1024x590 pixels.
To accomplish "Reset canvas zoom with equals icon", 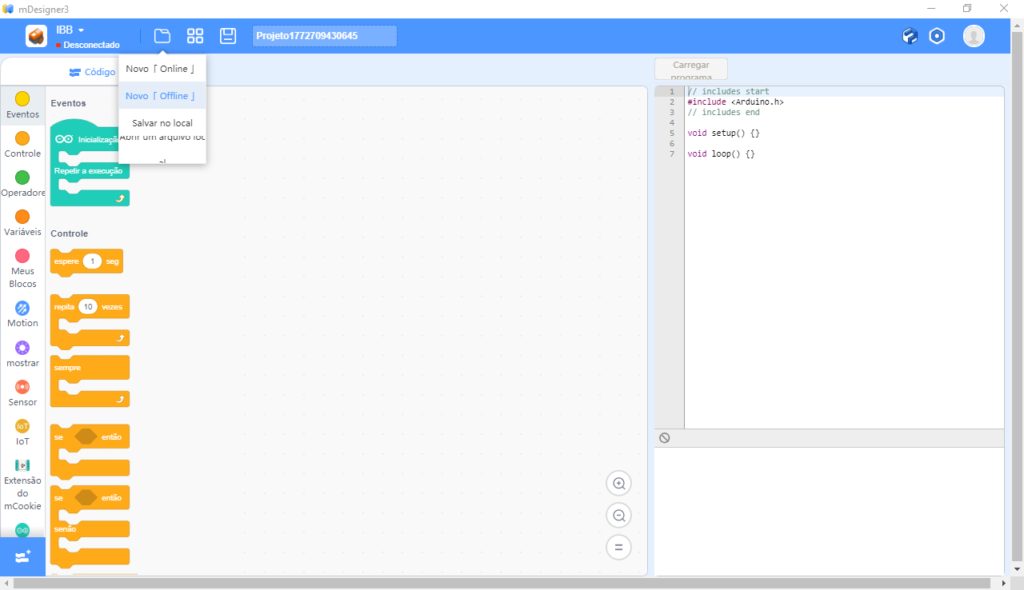I will [619, 547].
